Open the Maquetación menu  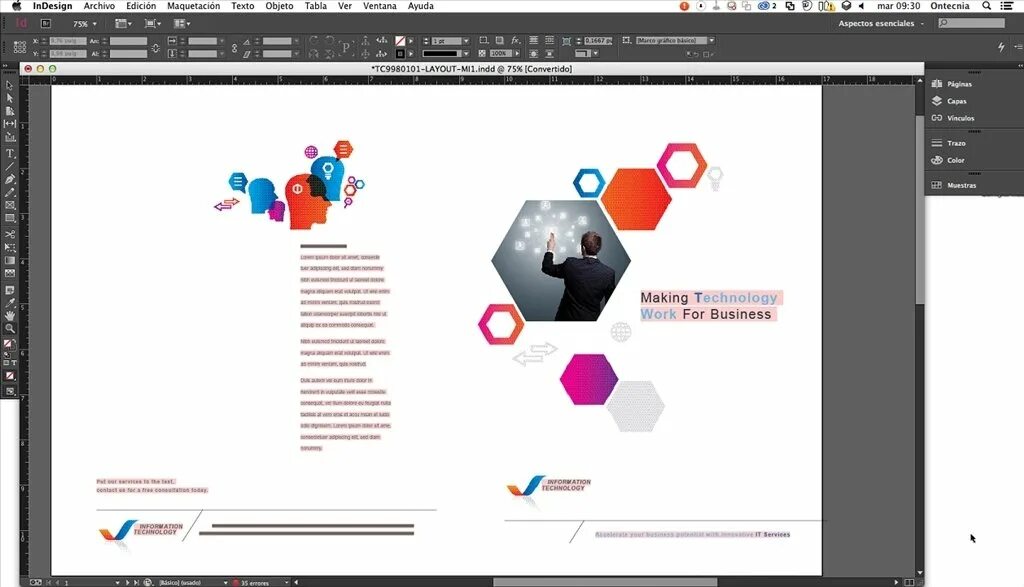(193, 6)
